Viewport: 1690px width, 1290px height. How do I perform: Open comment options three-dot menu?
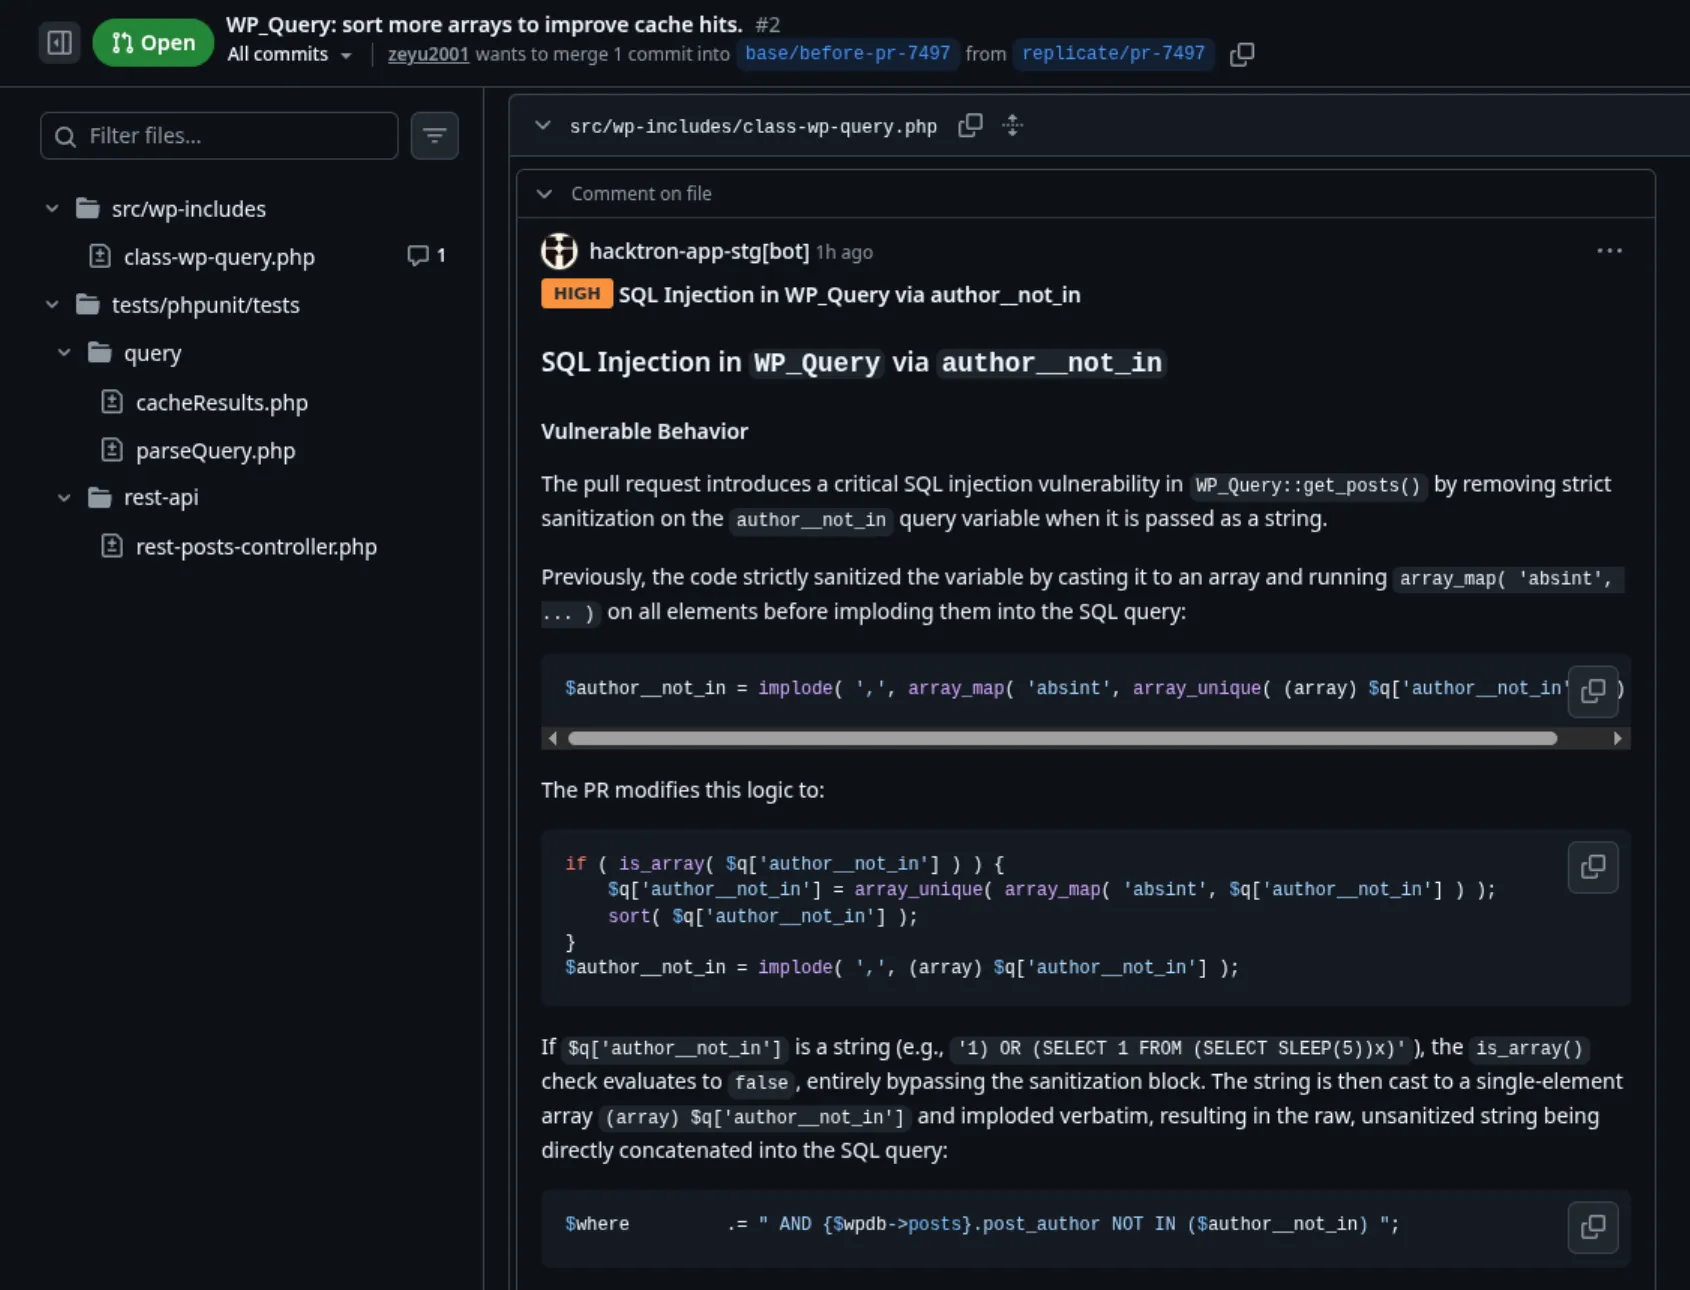pos(1609,251)
